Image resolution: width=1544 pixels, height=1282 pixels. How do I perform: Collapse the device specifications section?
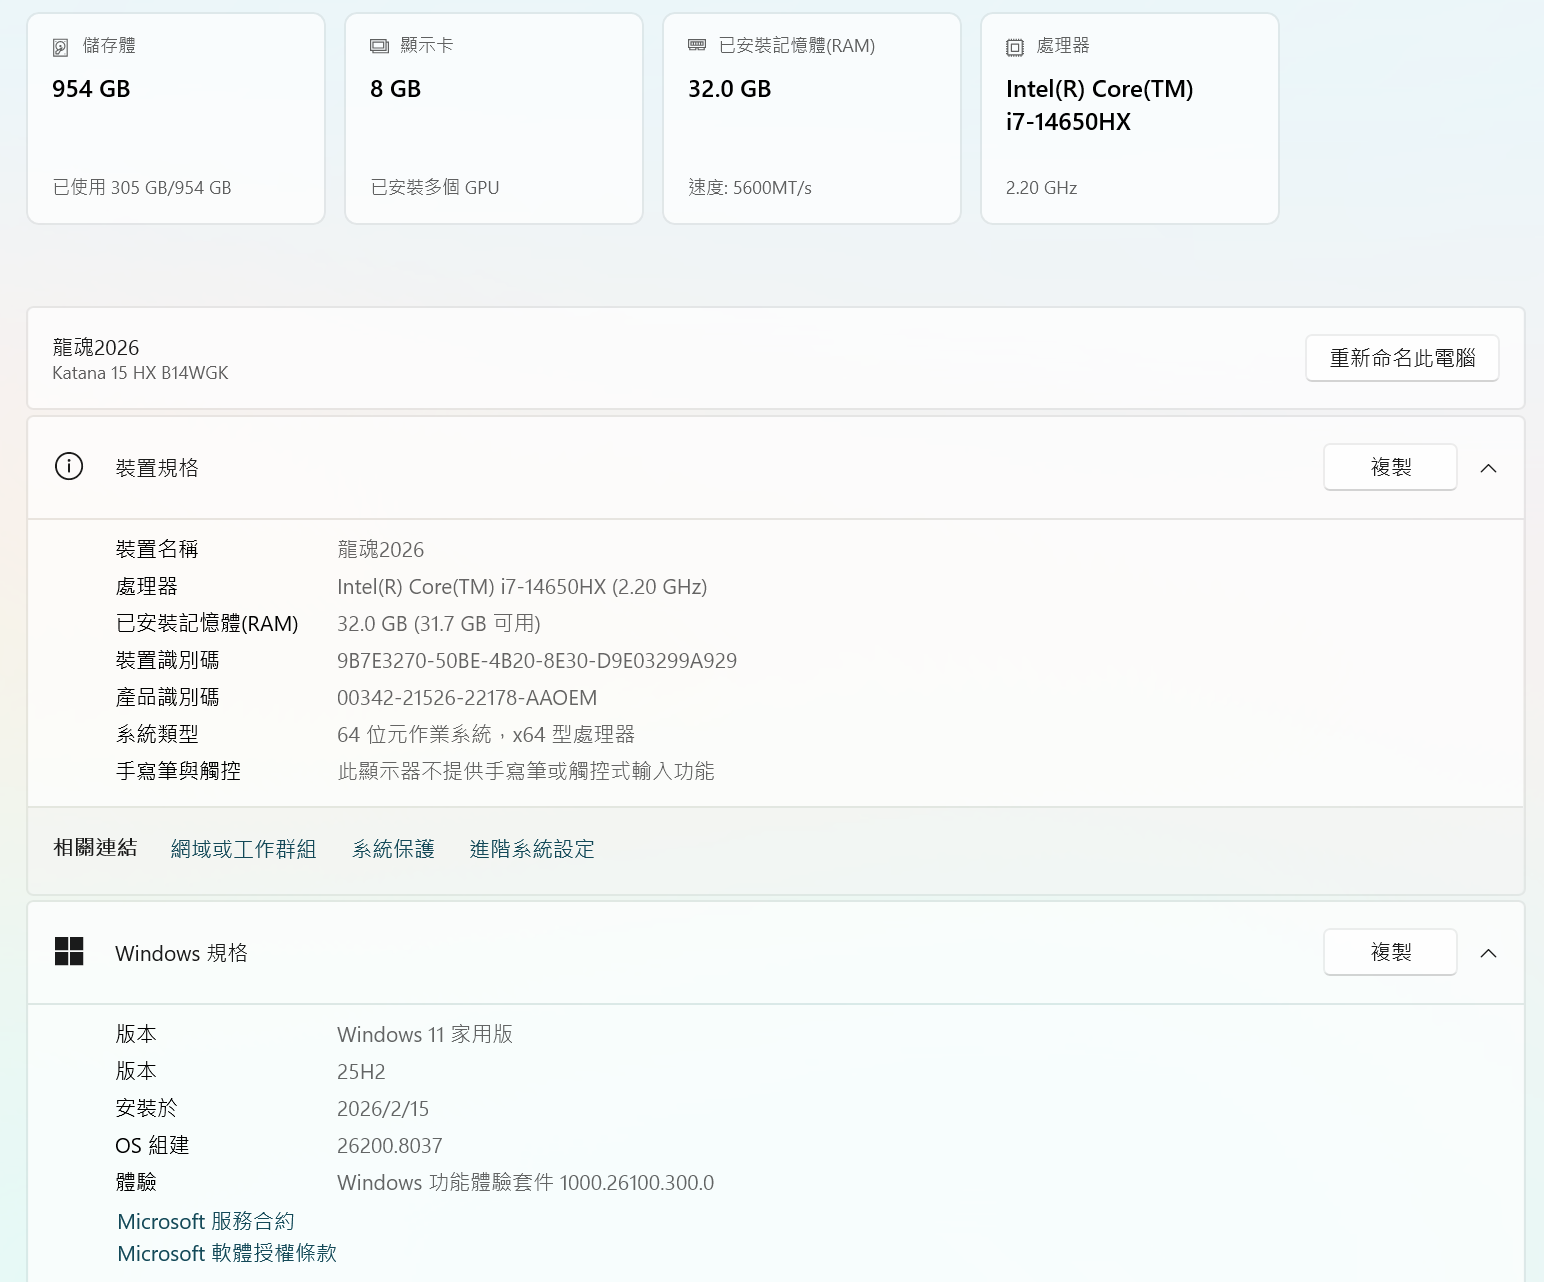point(1488,468)
